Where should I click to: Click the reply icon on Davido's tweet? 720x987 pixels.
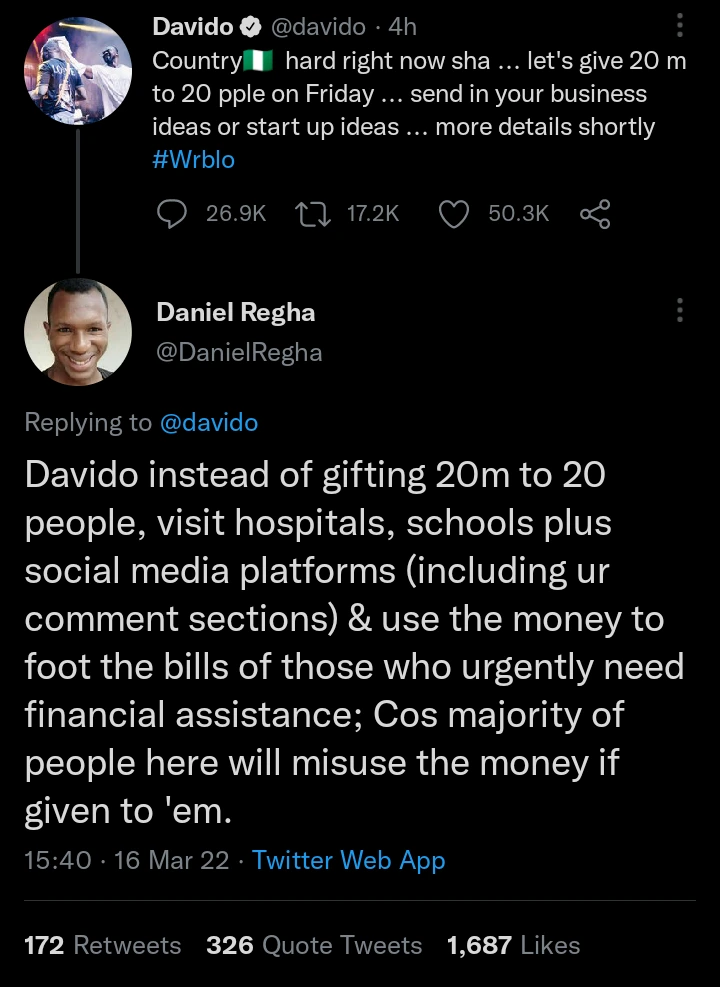pos(175,213)
